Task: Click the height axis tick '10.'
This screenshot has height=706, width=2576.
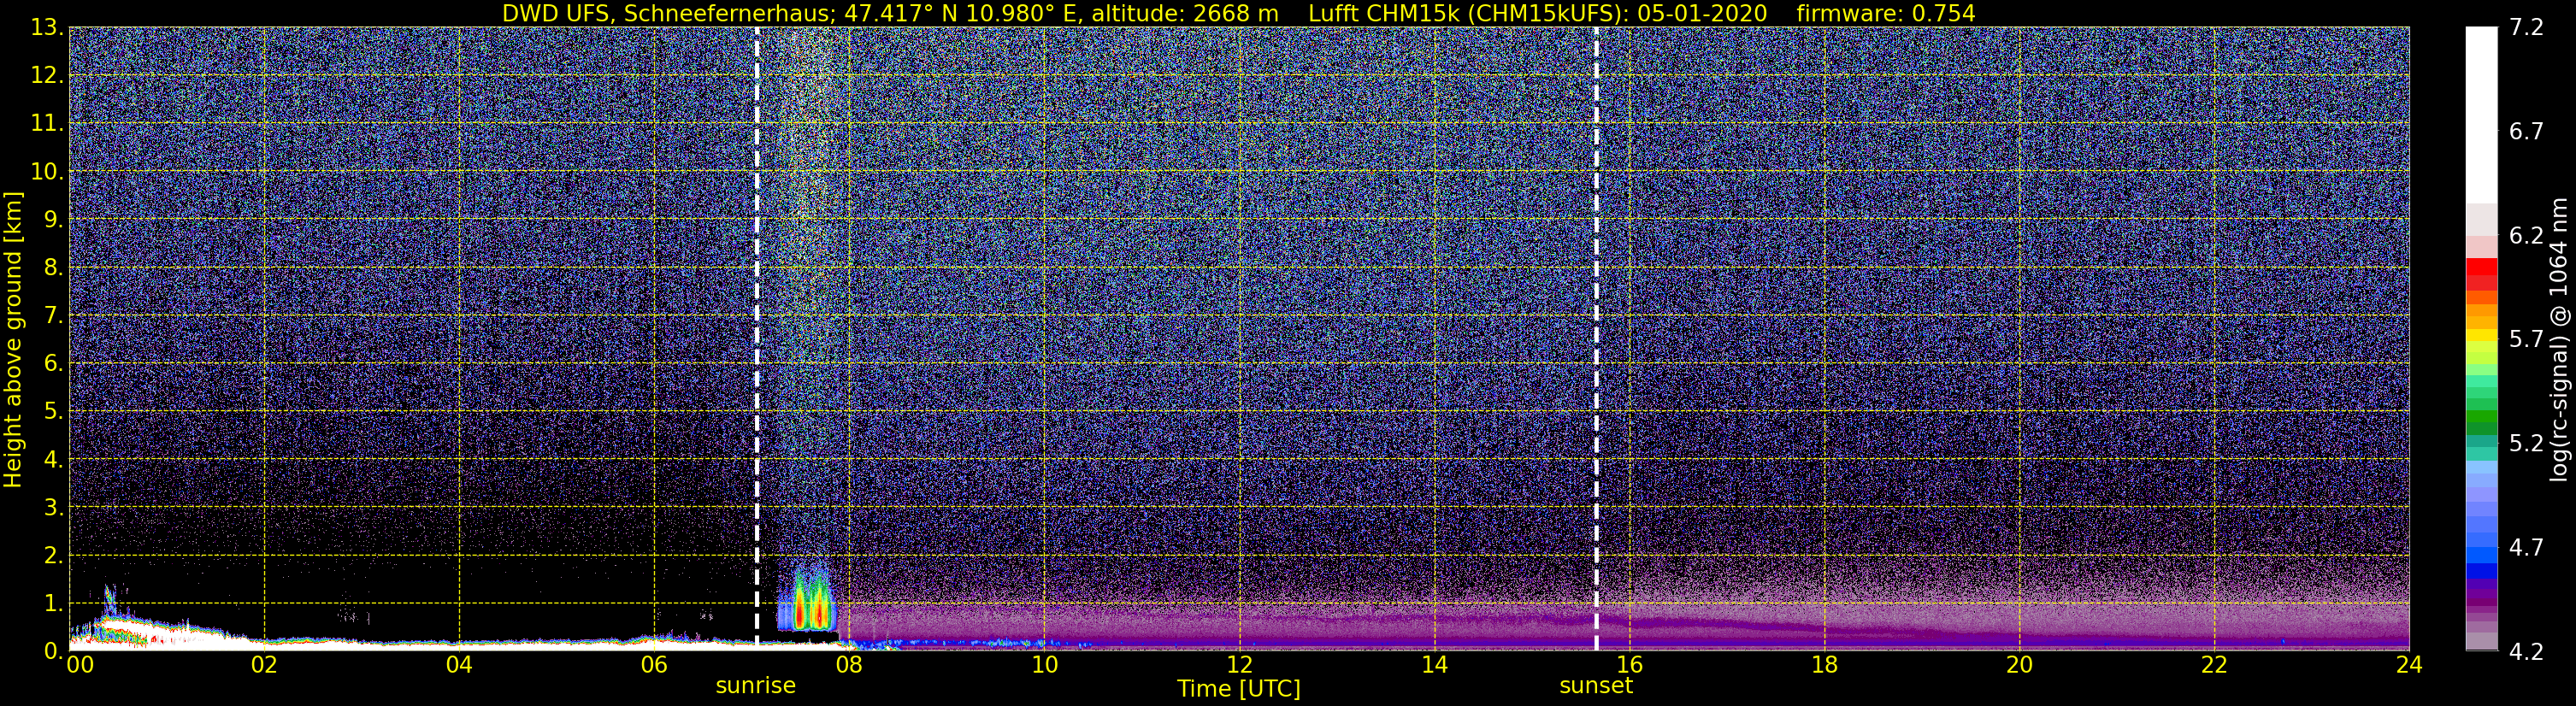Action: click(46, 171)
